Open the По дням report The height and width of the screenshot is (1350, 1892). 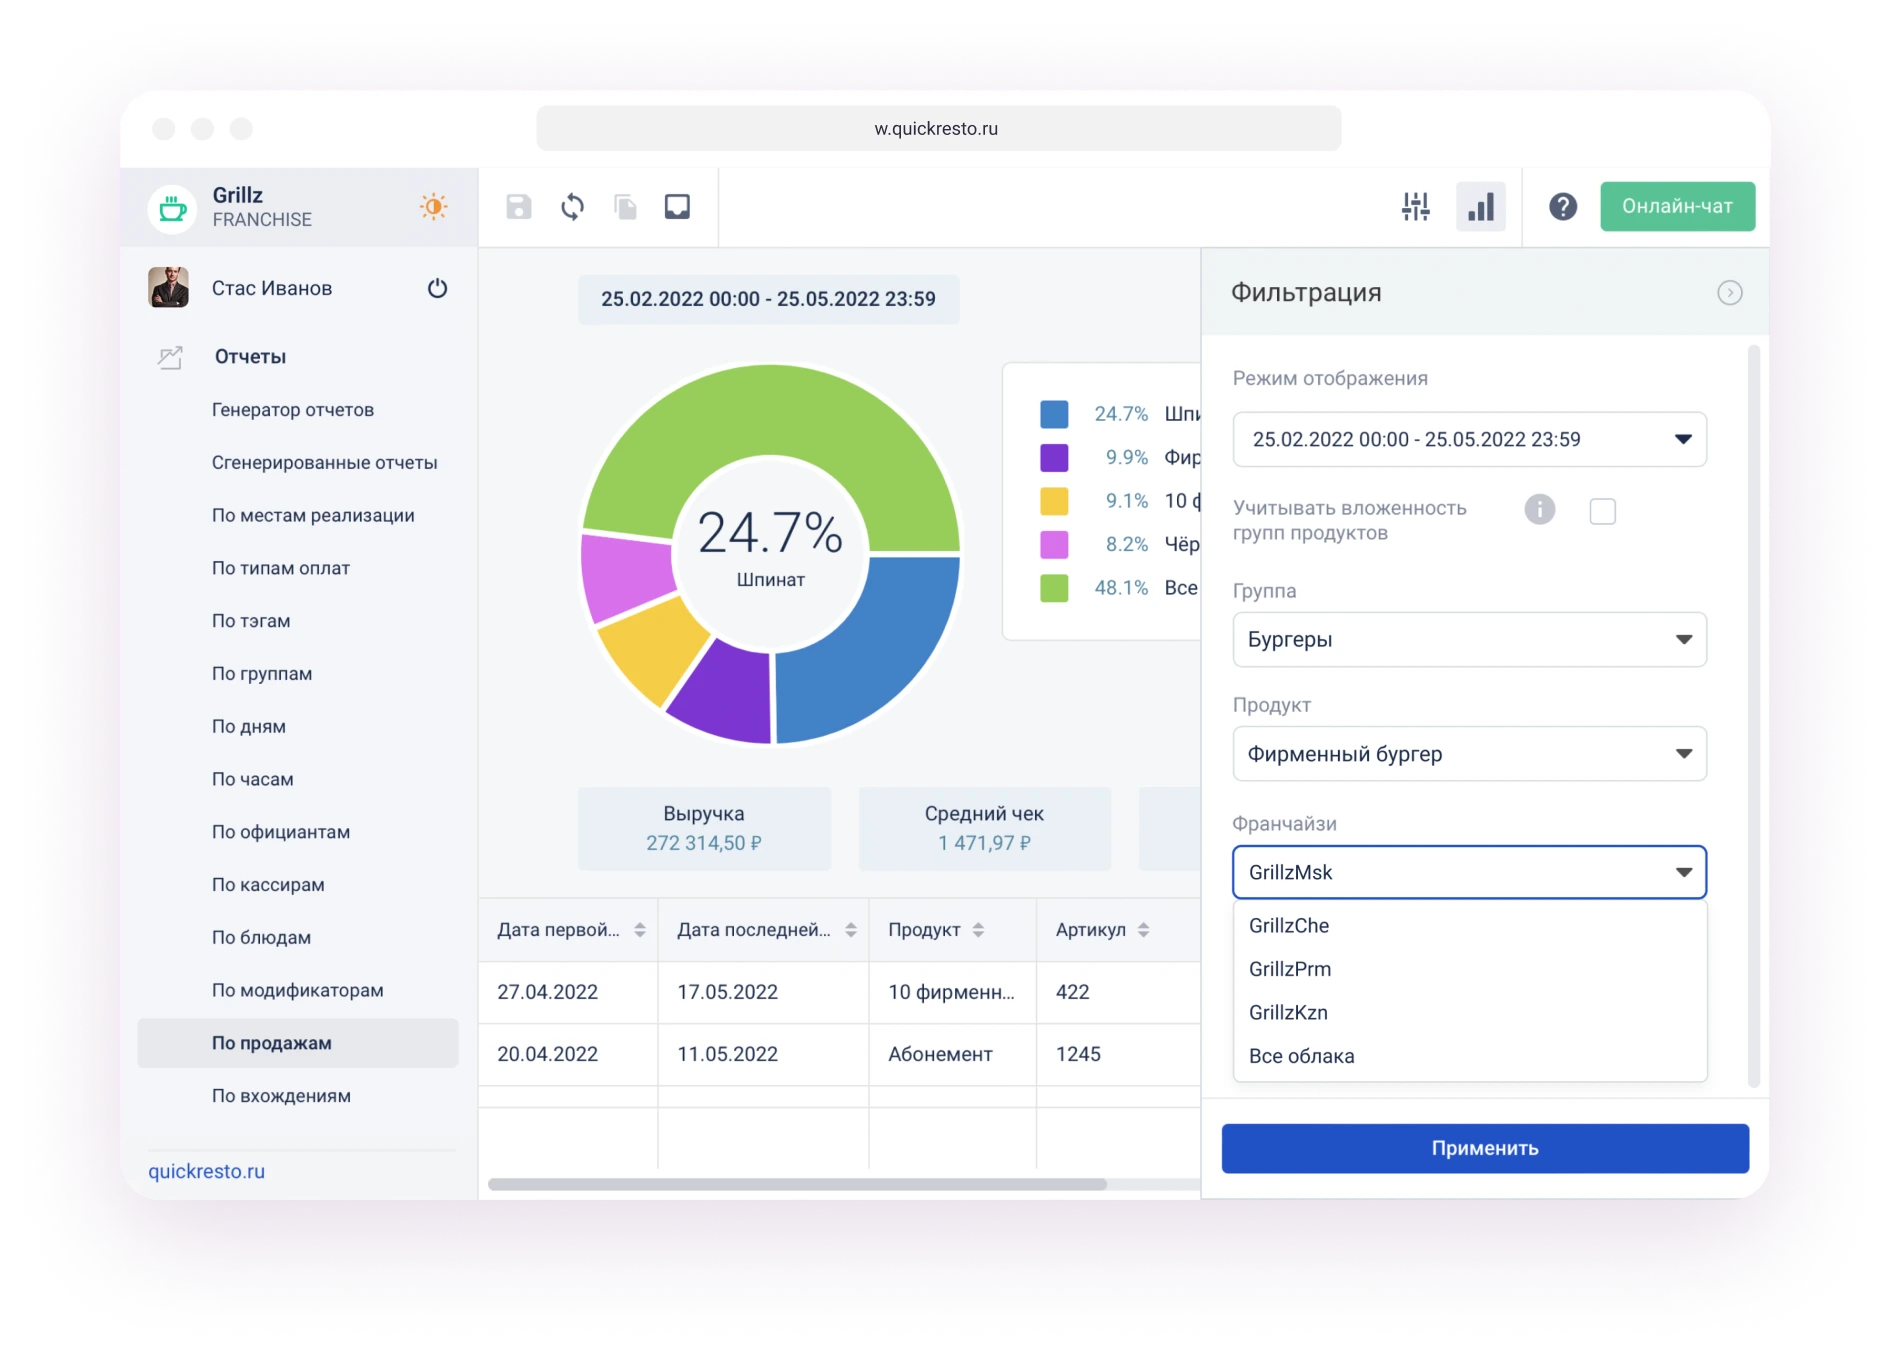249,727
